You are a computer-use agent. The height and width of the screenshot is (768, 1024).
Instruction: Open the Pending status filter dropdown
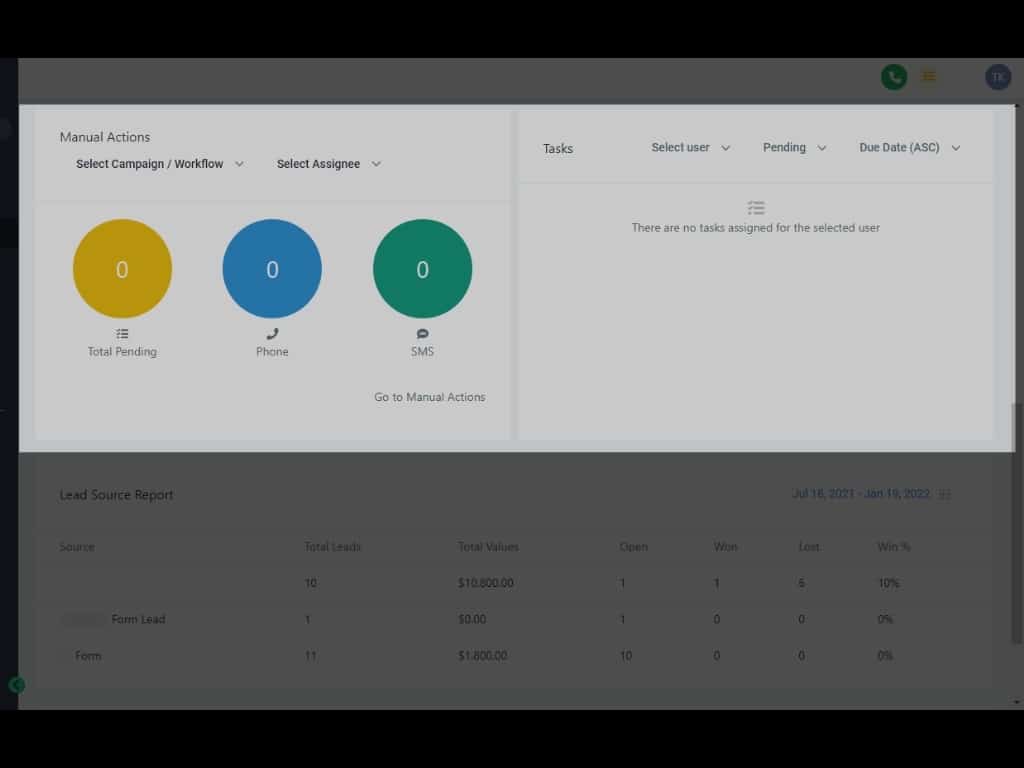point(795,148)
